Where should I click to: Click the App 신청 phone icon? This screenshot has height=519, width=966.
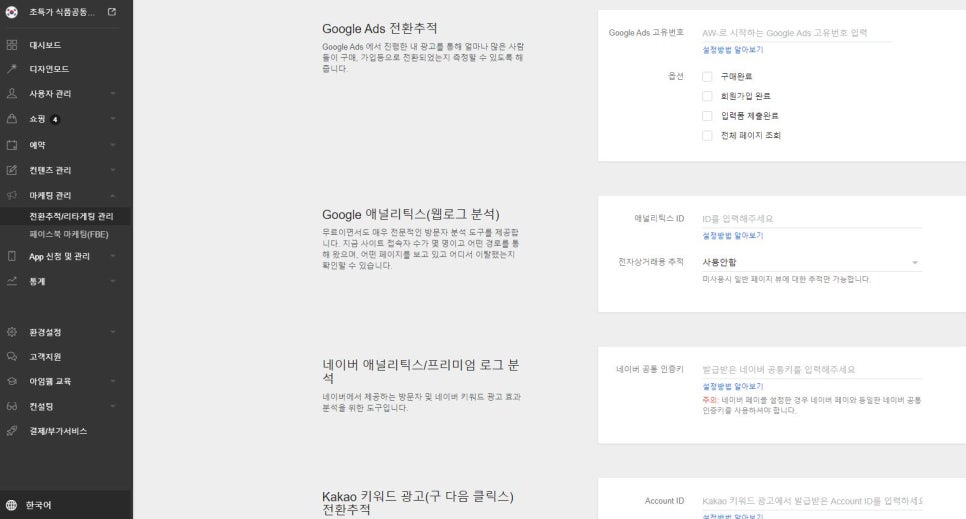pyautogui.click(x=12, y=256)
